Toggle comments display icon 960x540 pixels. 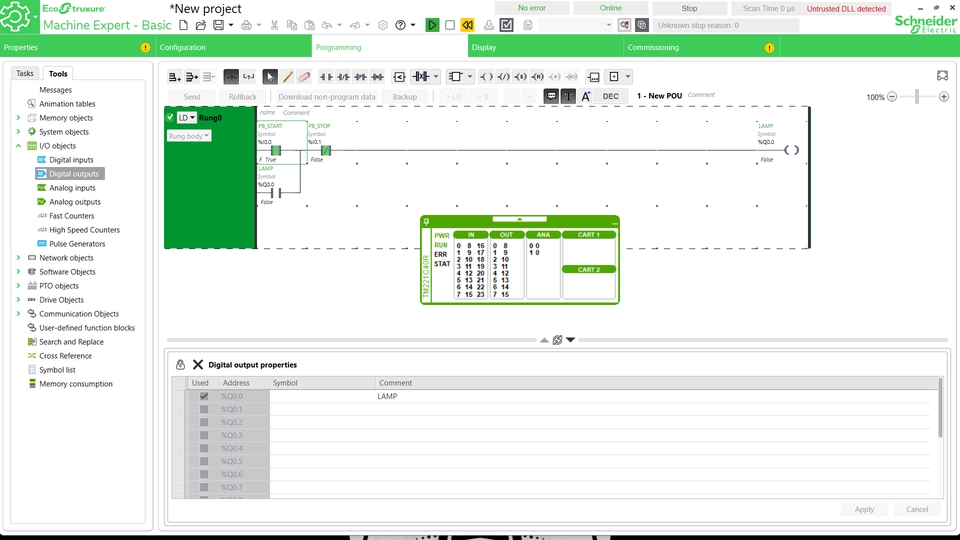point(551,96)
